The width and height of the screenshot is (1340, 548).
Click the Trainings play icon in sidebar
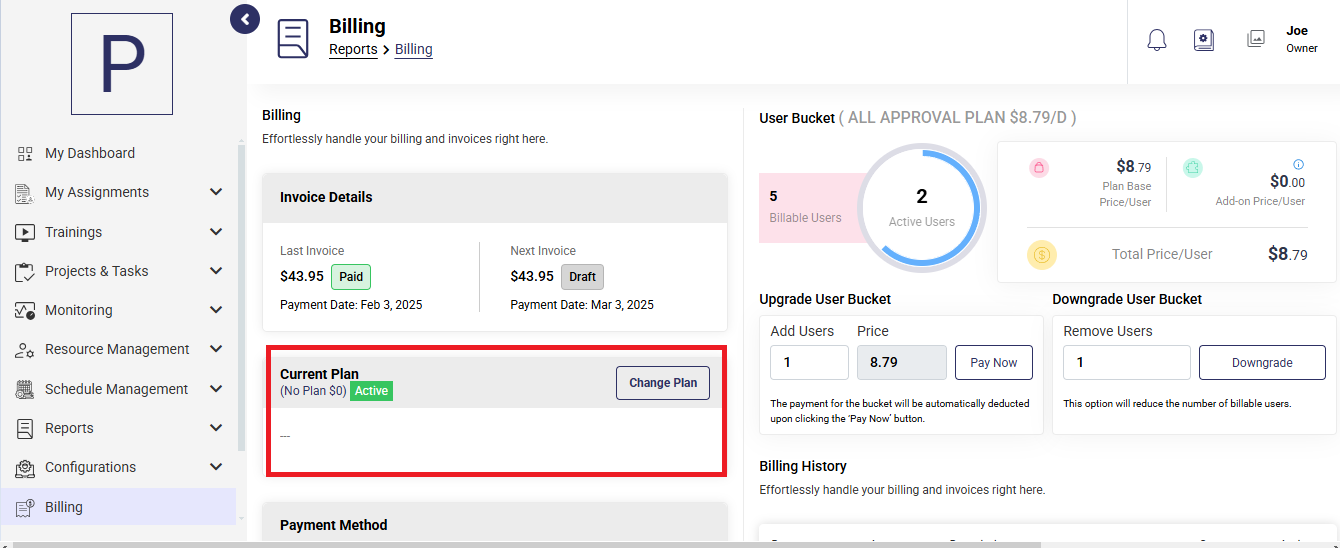(x=25, y=232)
